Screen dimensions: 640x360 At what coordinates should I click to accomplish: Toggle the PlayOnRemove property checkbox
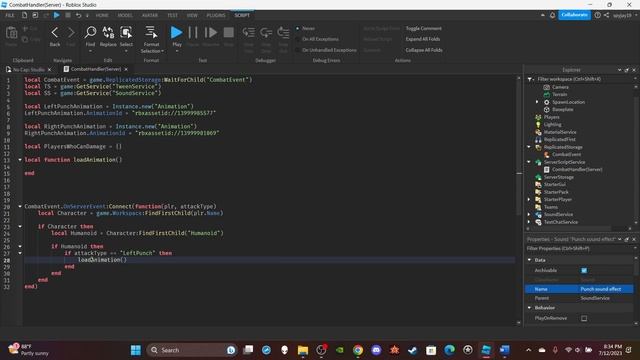584,318
